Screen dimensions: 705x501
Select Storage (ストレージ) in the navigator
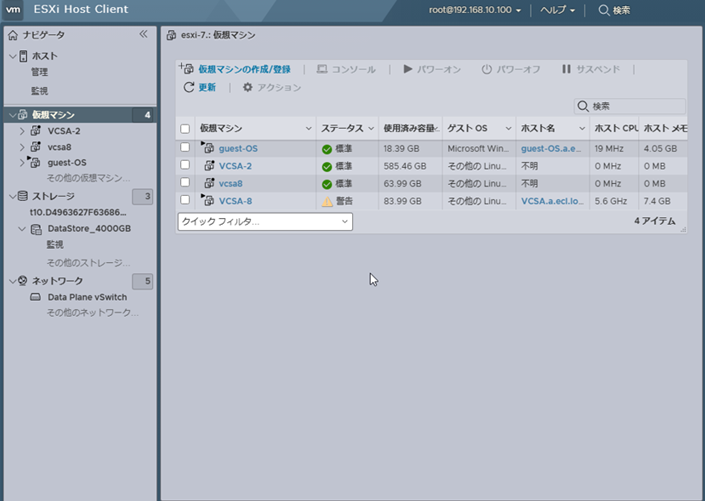[x=53, y=196]
